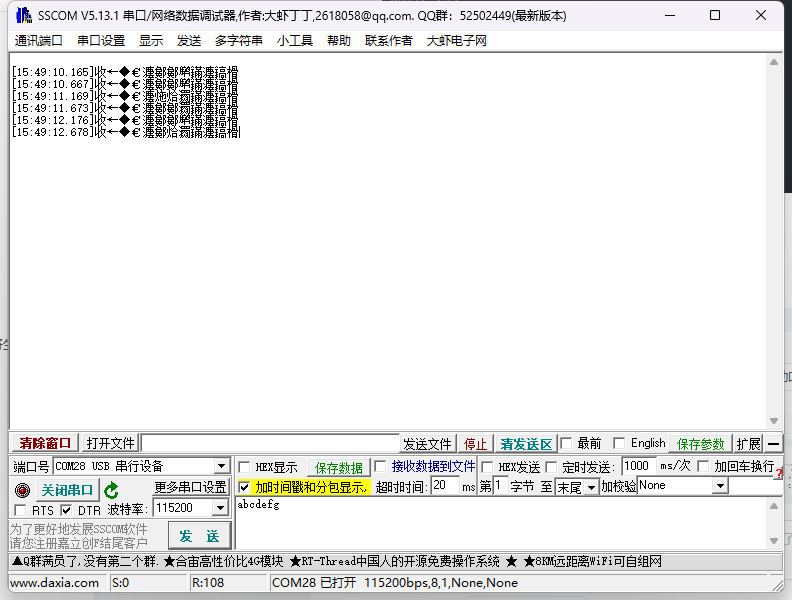Viewport: 792px width, 600px height.
Task: Click the 定时发送 1000 interval field
Action: click(x=638, y=466)
